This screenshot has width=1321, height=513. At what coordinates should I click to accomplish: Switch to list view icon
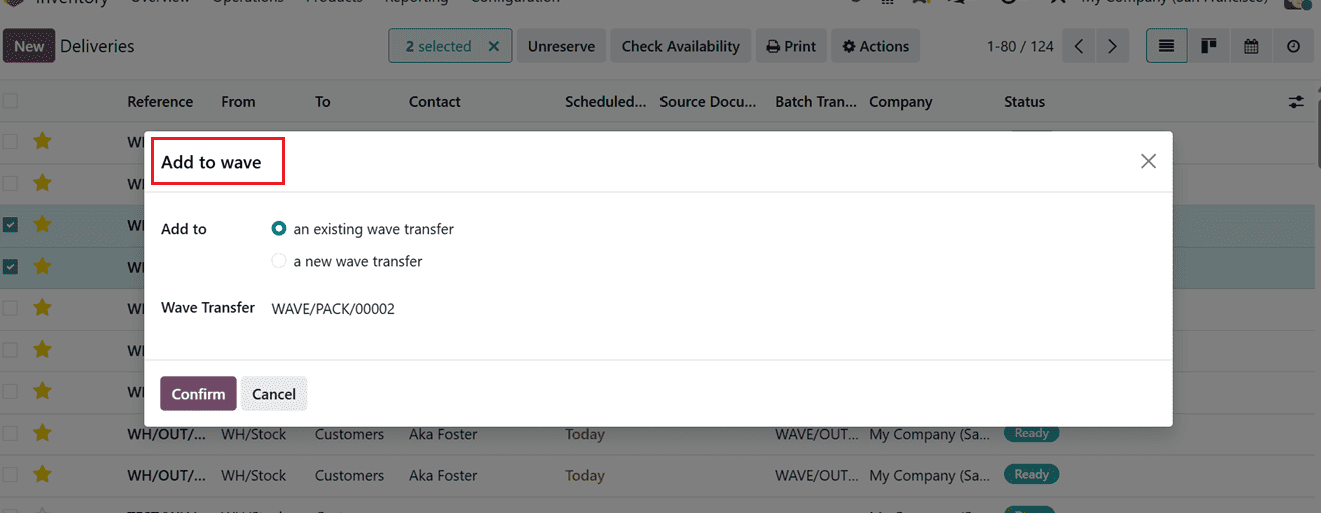1166,46
